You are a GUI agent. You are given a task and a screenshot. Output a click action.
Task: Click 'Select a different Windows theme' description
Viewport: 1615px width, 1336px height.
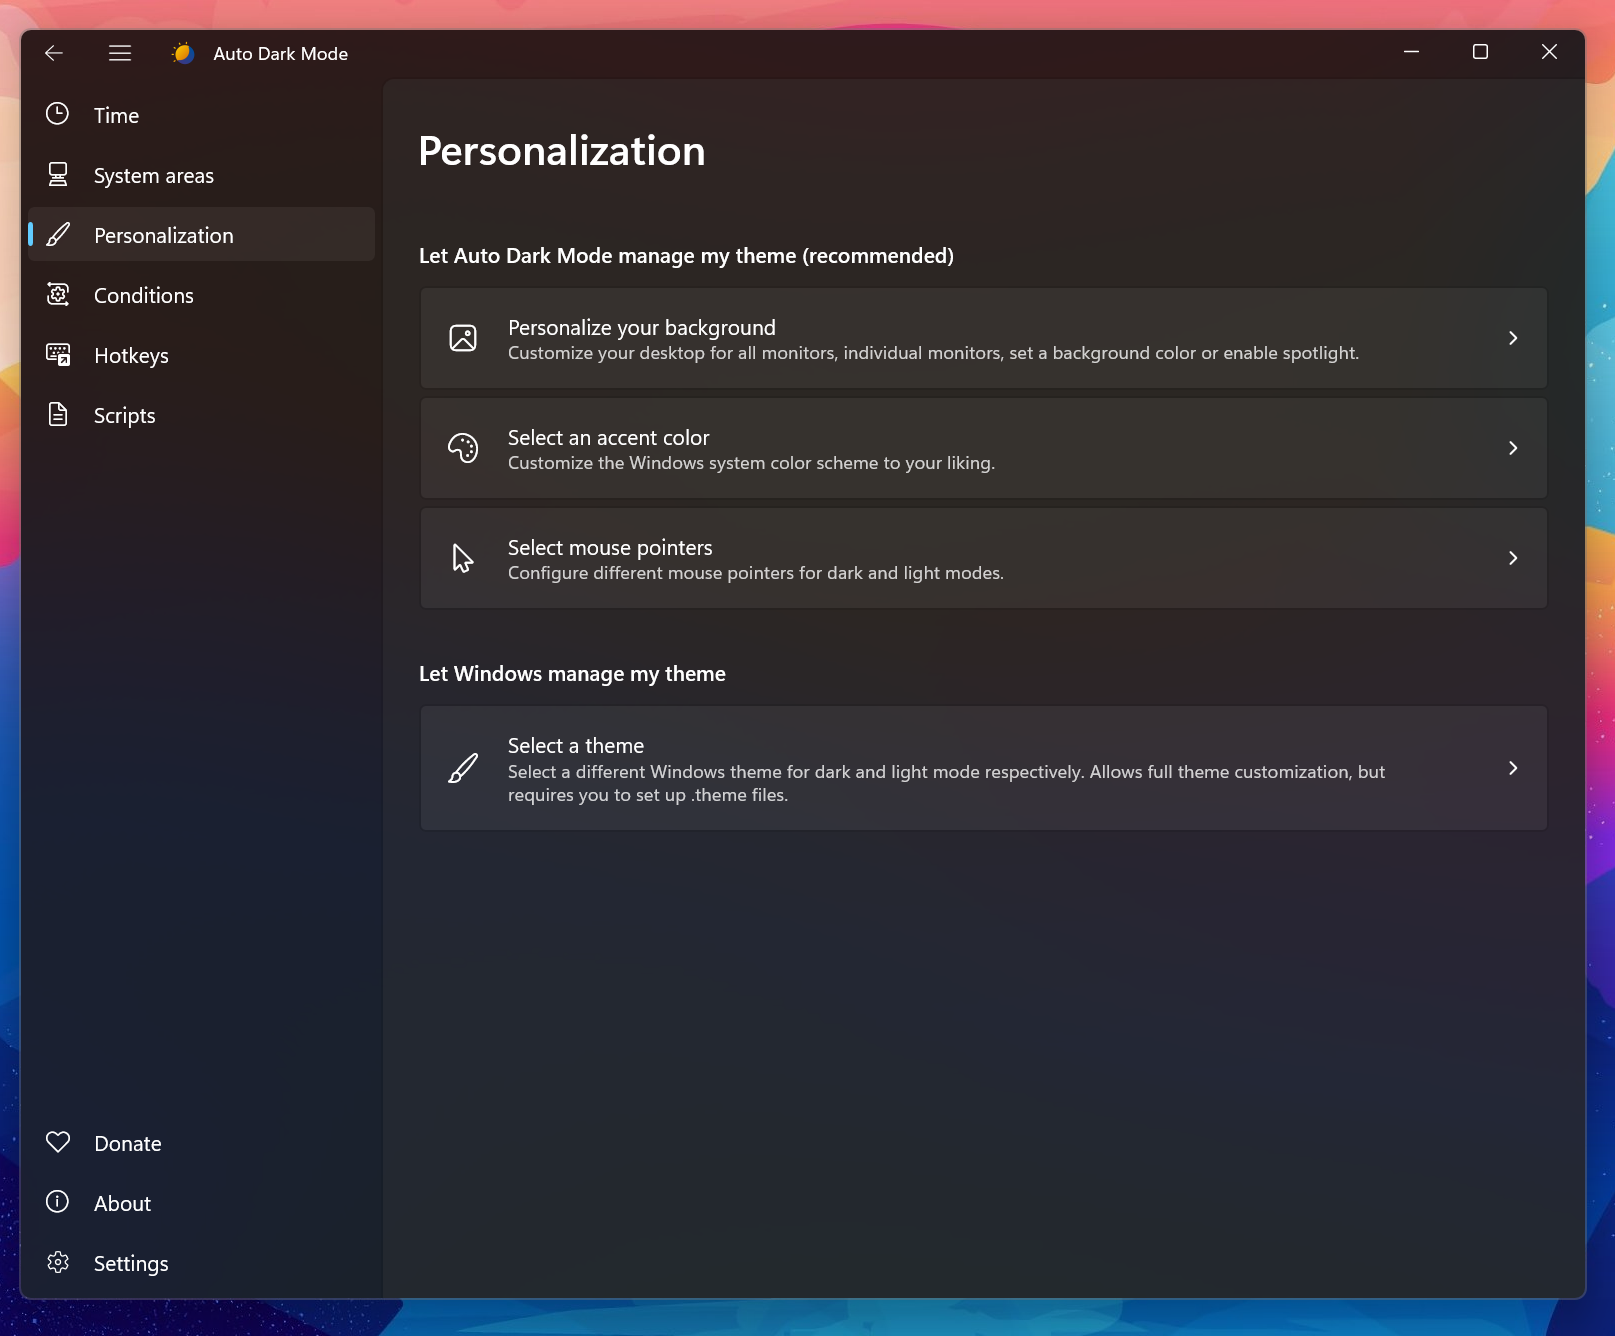[946, 783]
